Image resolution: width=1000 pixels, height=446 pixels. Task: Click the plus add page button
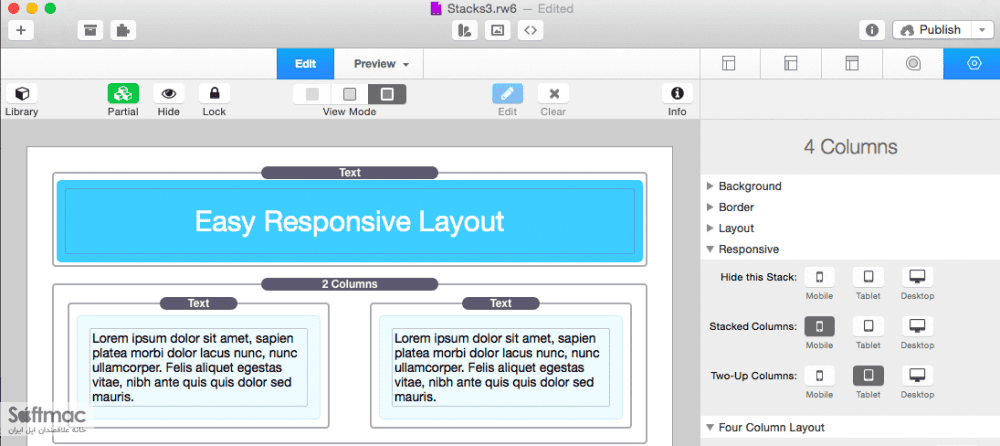tap(21, 30)
